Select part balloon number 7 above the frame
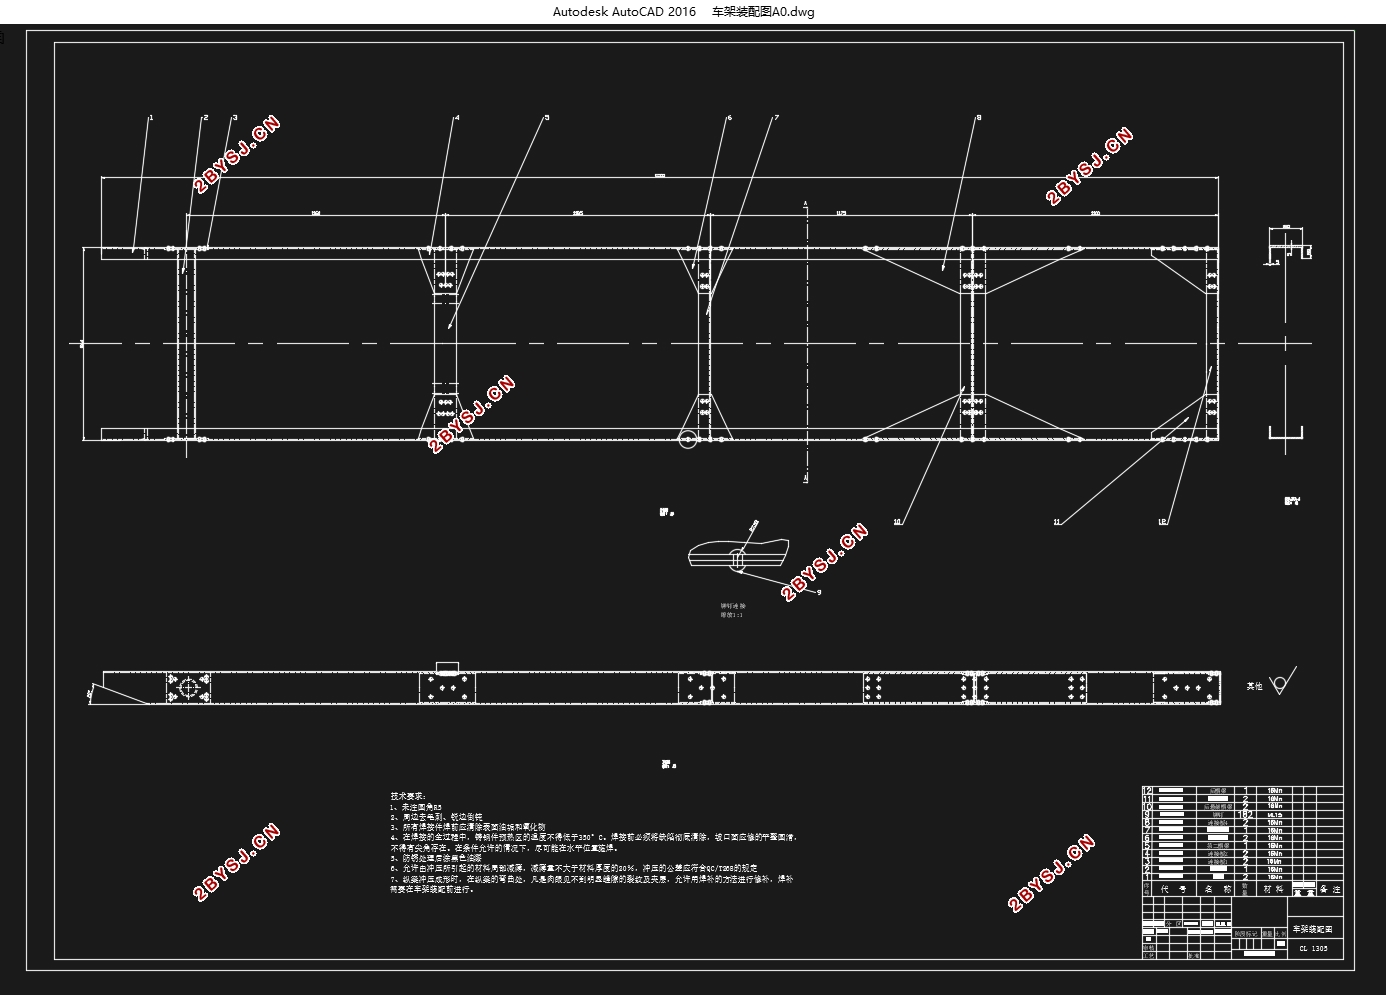 tap(776, 118)
